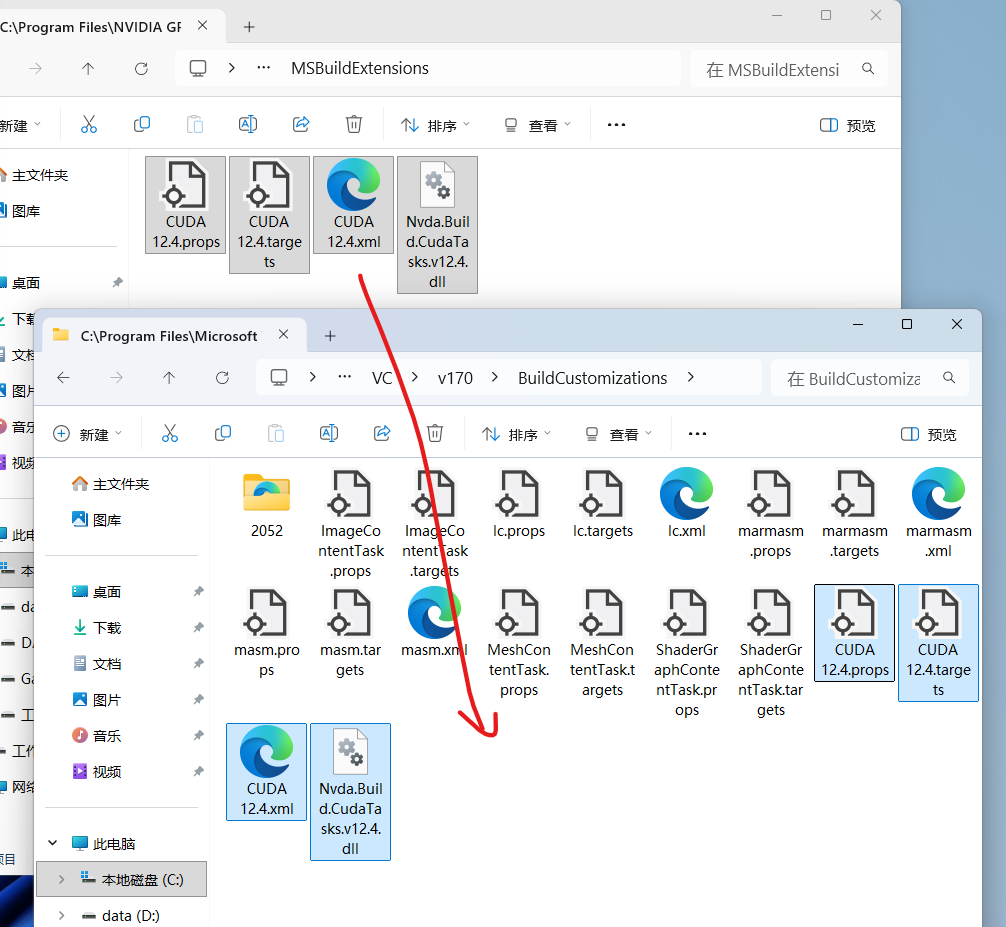Select the 2052 folder
This screenshot has width=1006, height=927.
coord(267,505)
